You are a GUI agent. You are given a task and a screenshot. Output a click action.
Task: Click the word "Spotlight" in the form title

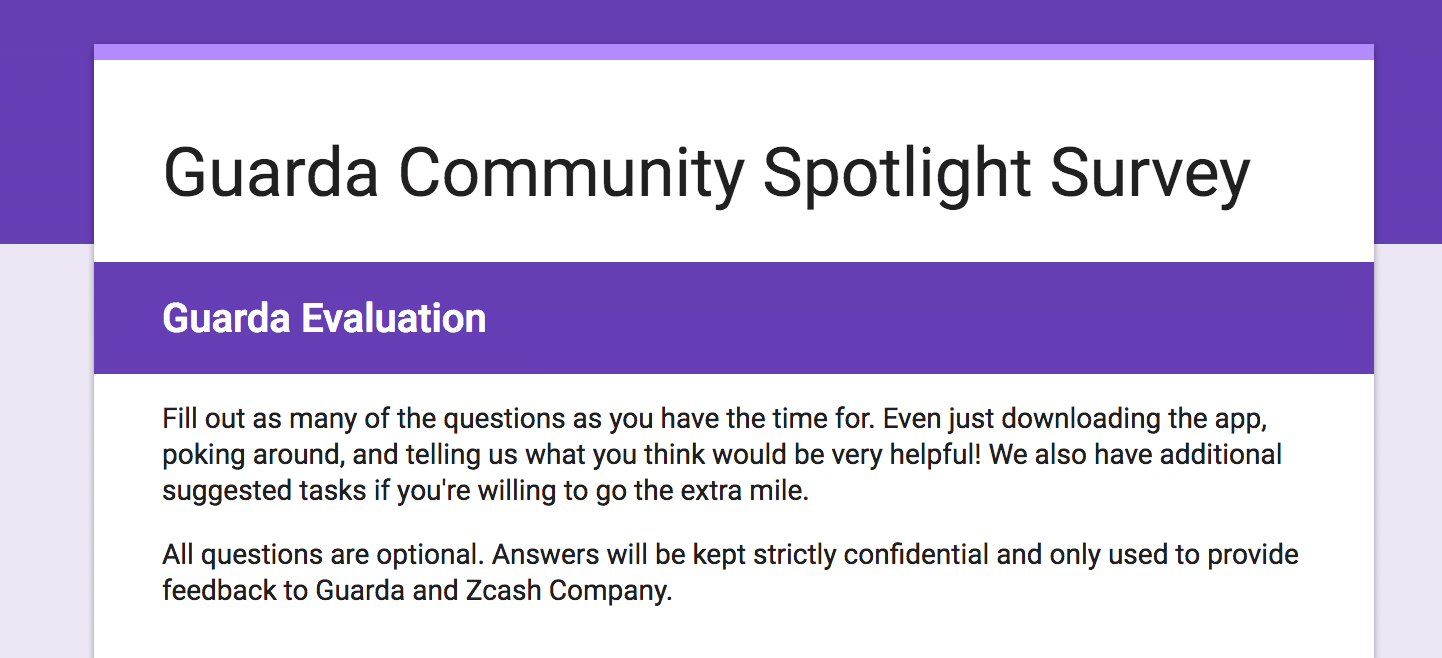point(896,173)
